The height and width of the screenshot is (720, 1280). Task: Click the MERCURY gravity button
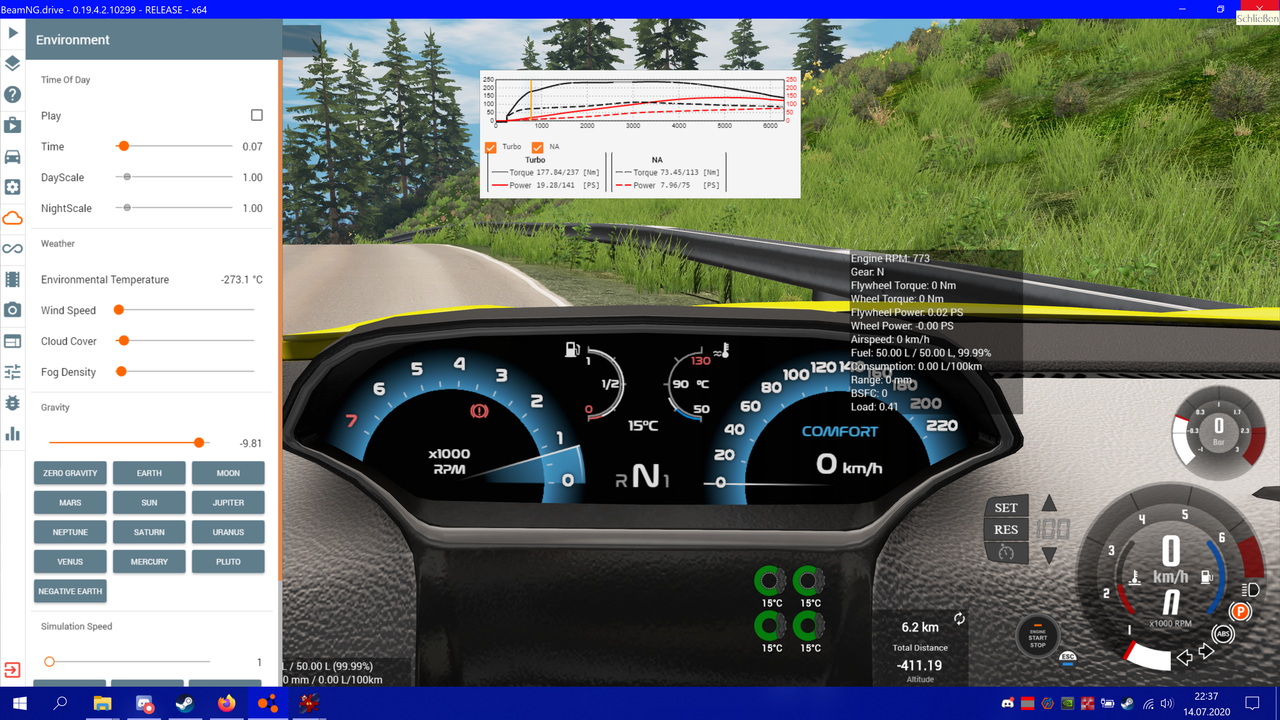coord(149,561)
